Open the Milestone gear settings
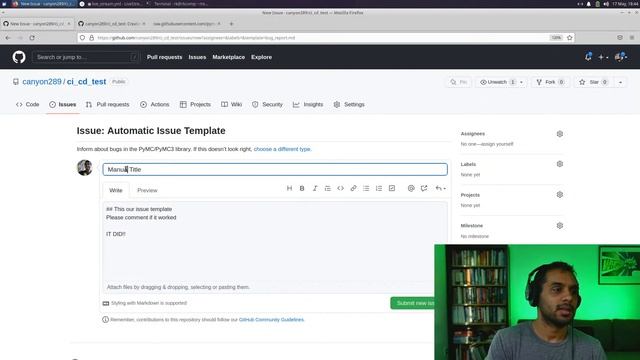 click(x=560, y=225)
